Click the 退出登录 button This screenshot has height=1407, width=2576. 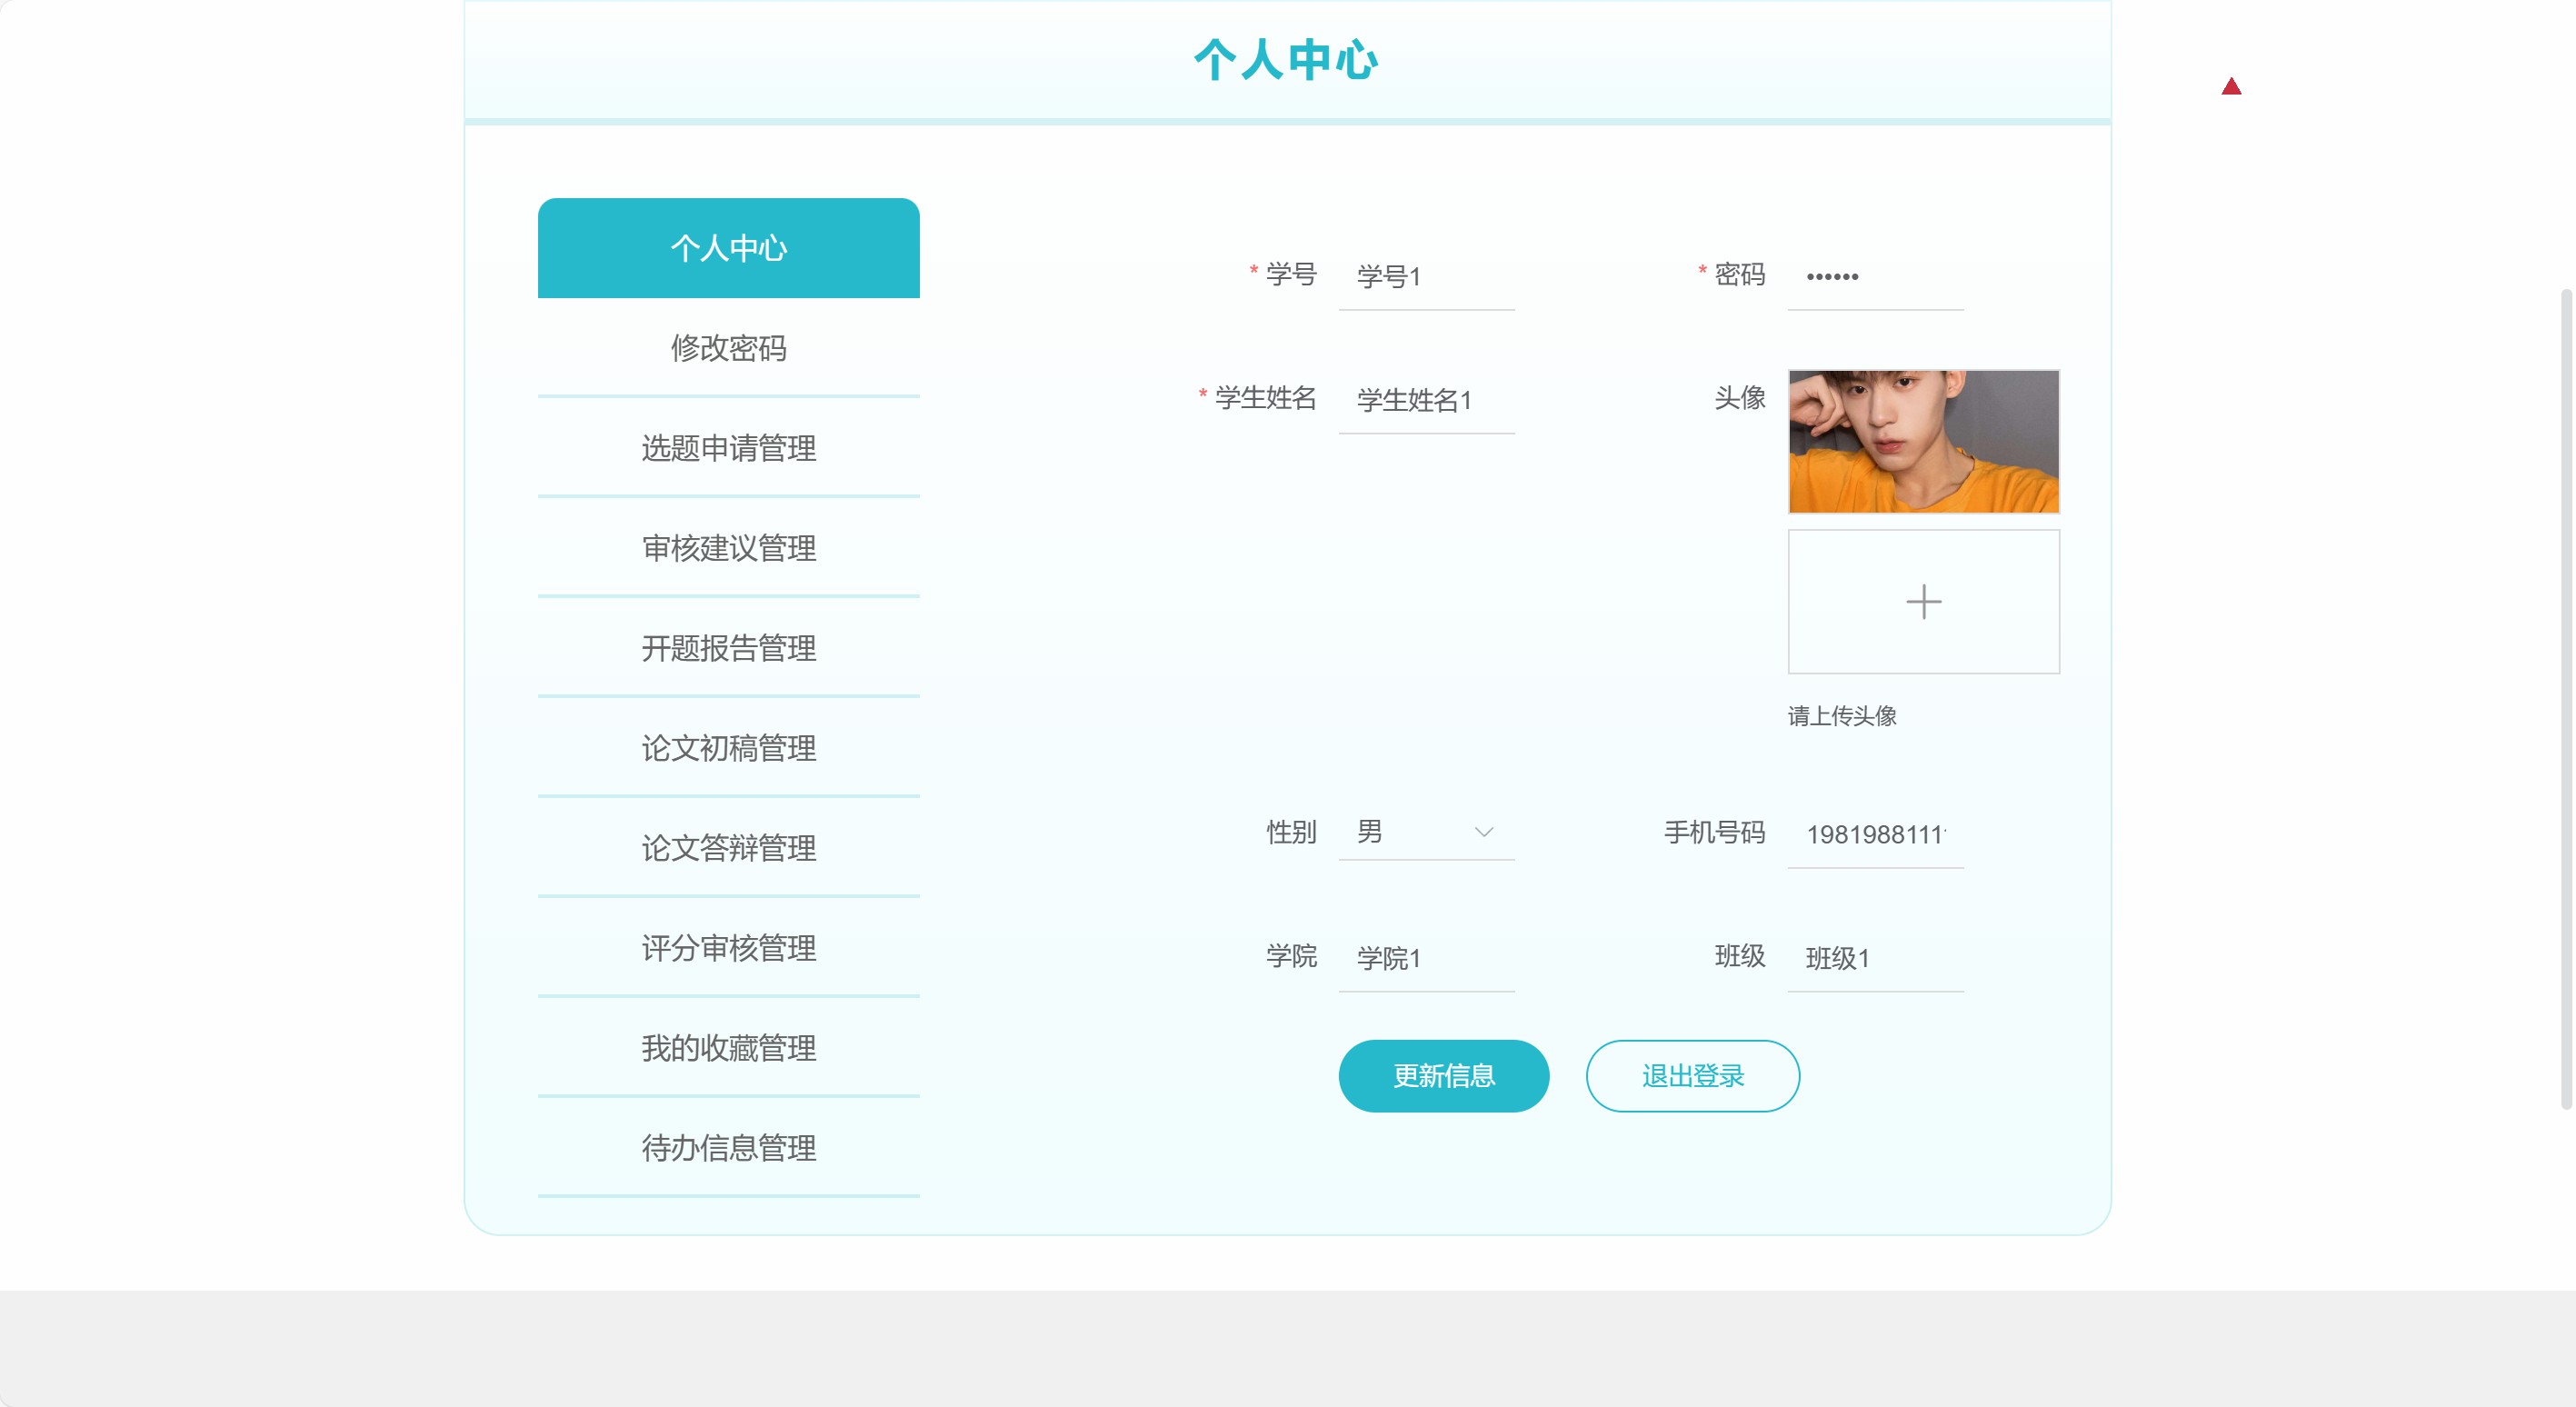point(1692,1076)
